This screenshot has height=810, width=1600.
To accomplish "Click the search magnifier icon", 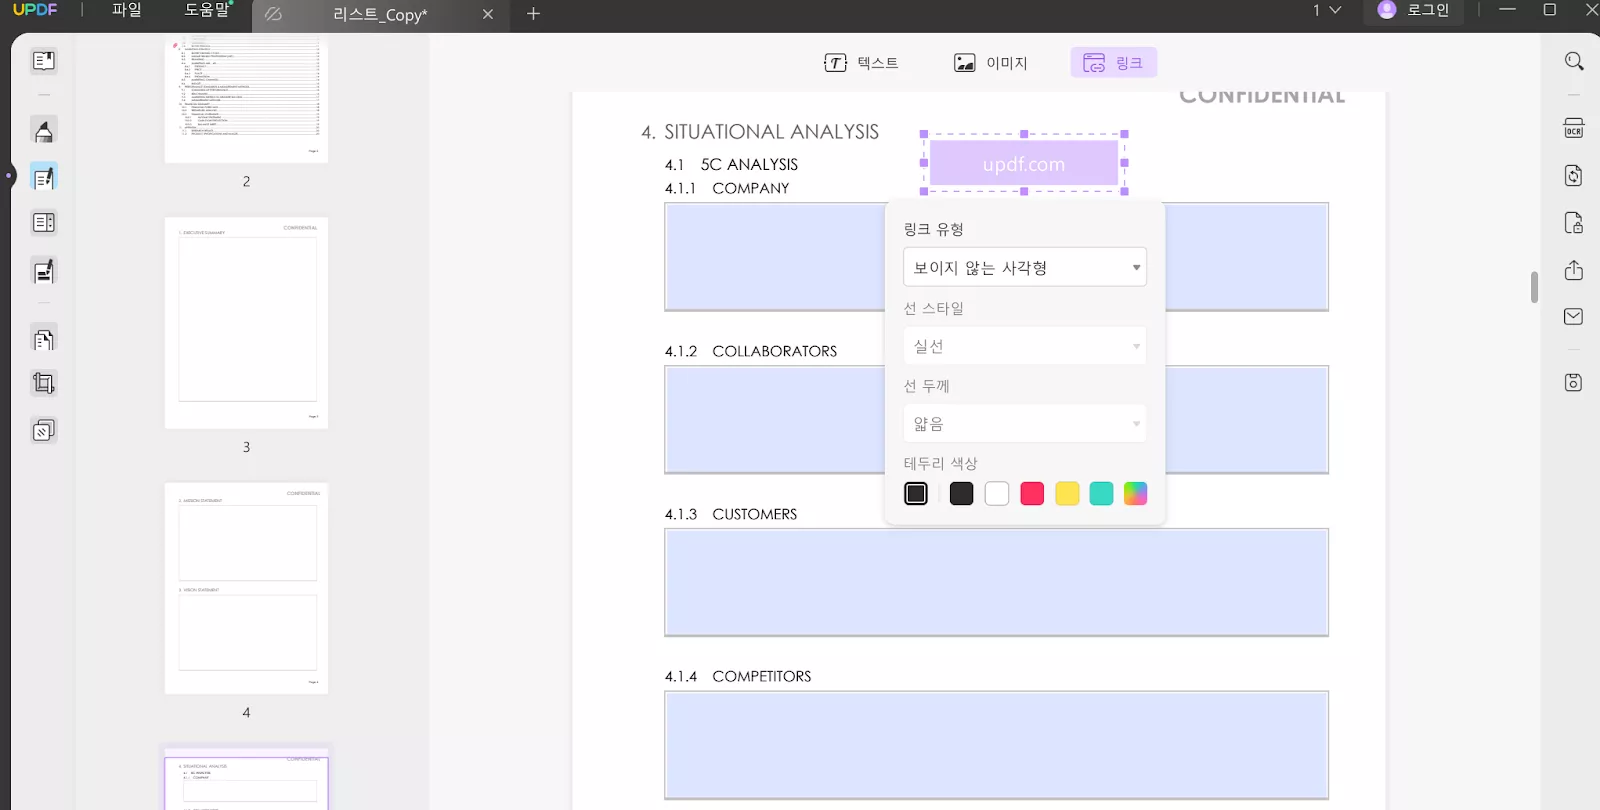I will tap(1574, 62).
